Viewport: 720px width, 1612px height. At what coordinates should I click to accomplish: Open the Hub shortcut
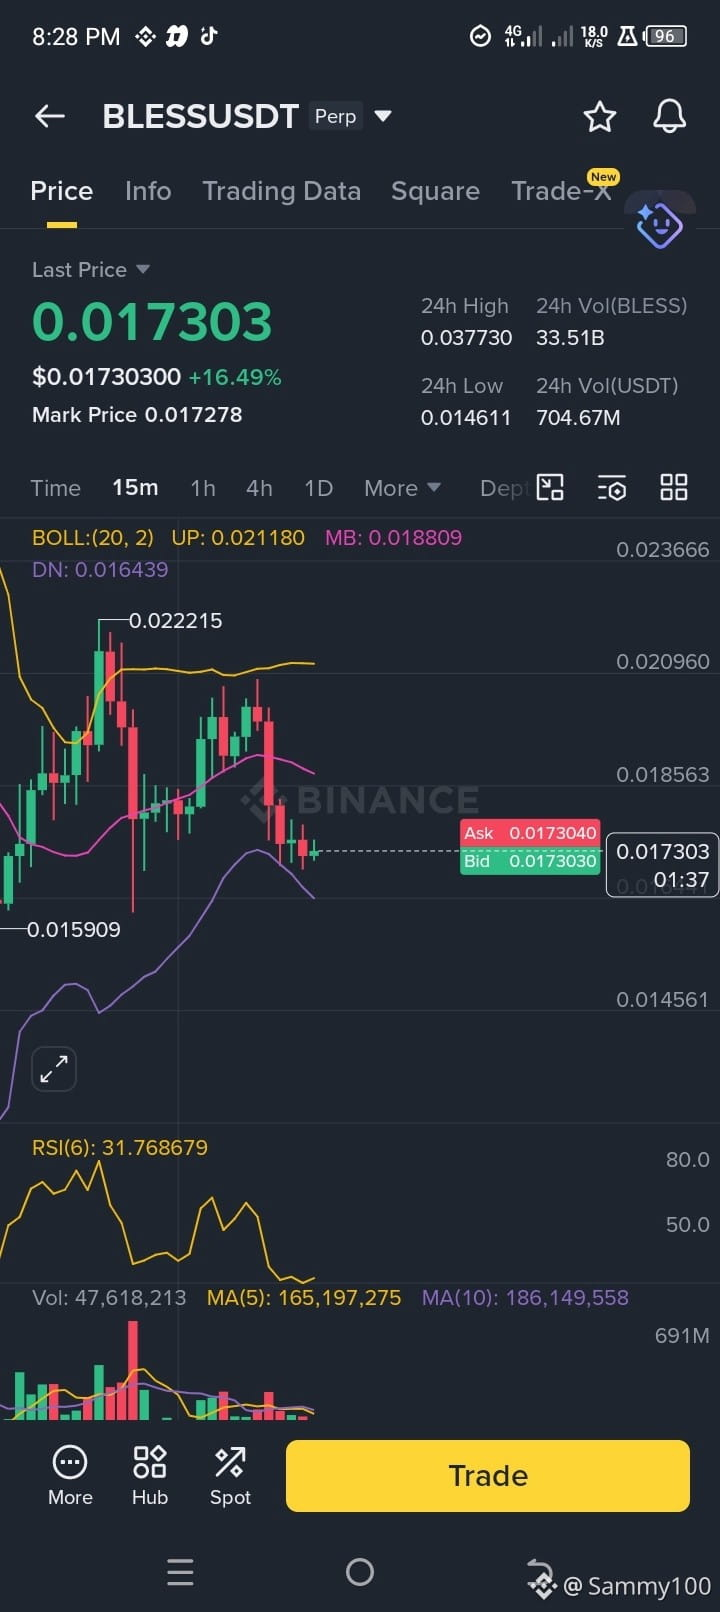coord(150,1476)
